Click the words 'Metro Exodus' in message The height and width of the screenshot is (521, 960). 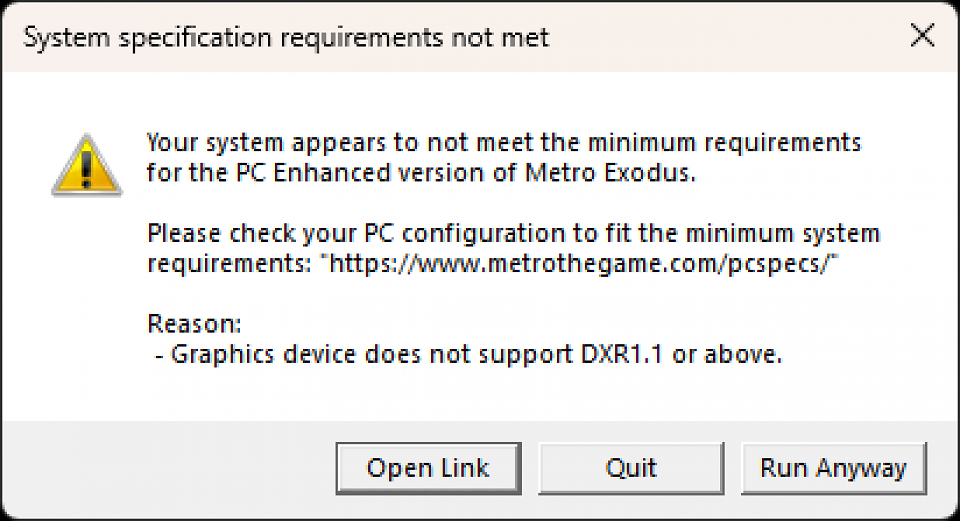[610, 173]
